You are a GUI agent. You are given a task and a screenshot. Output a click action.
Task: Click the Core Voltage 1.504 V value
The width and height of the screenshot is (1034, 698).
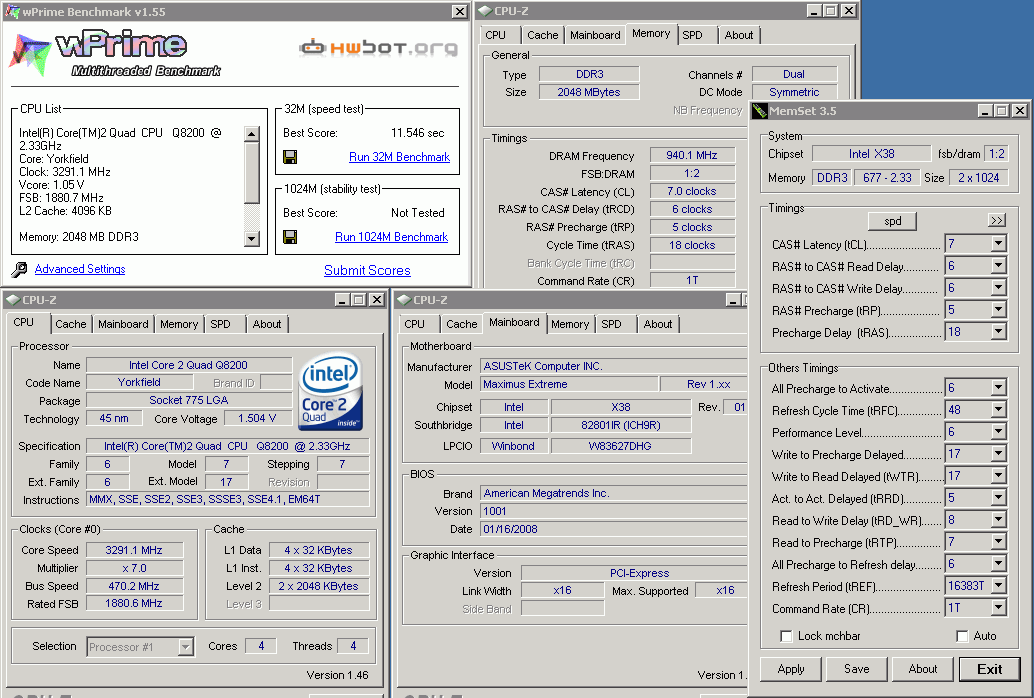pyautogui.click(x=257, y=418)
